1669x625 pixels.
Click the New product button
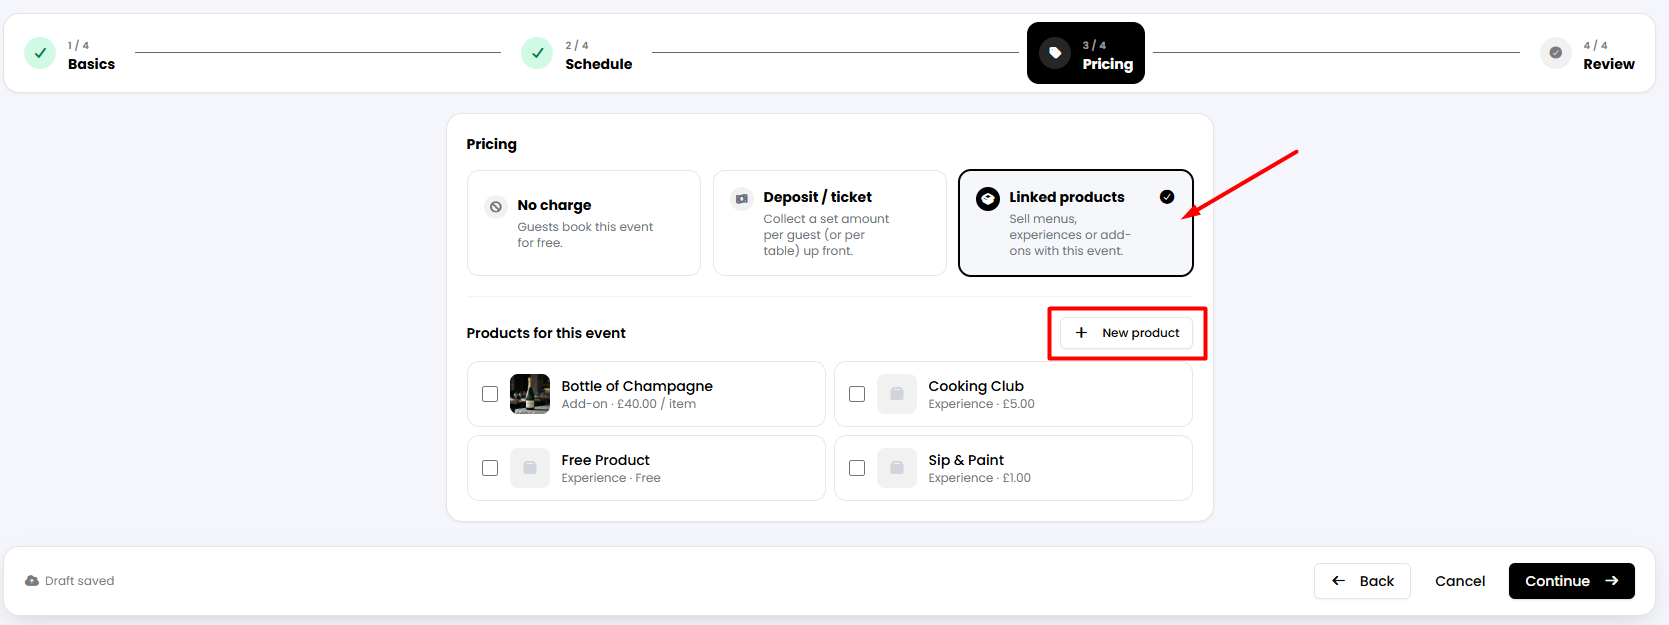tap(1126, 333)
